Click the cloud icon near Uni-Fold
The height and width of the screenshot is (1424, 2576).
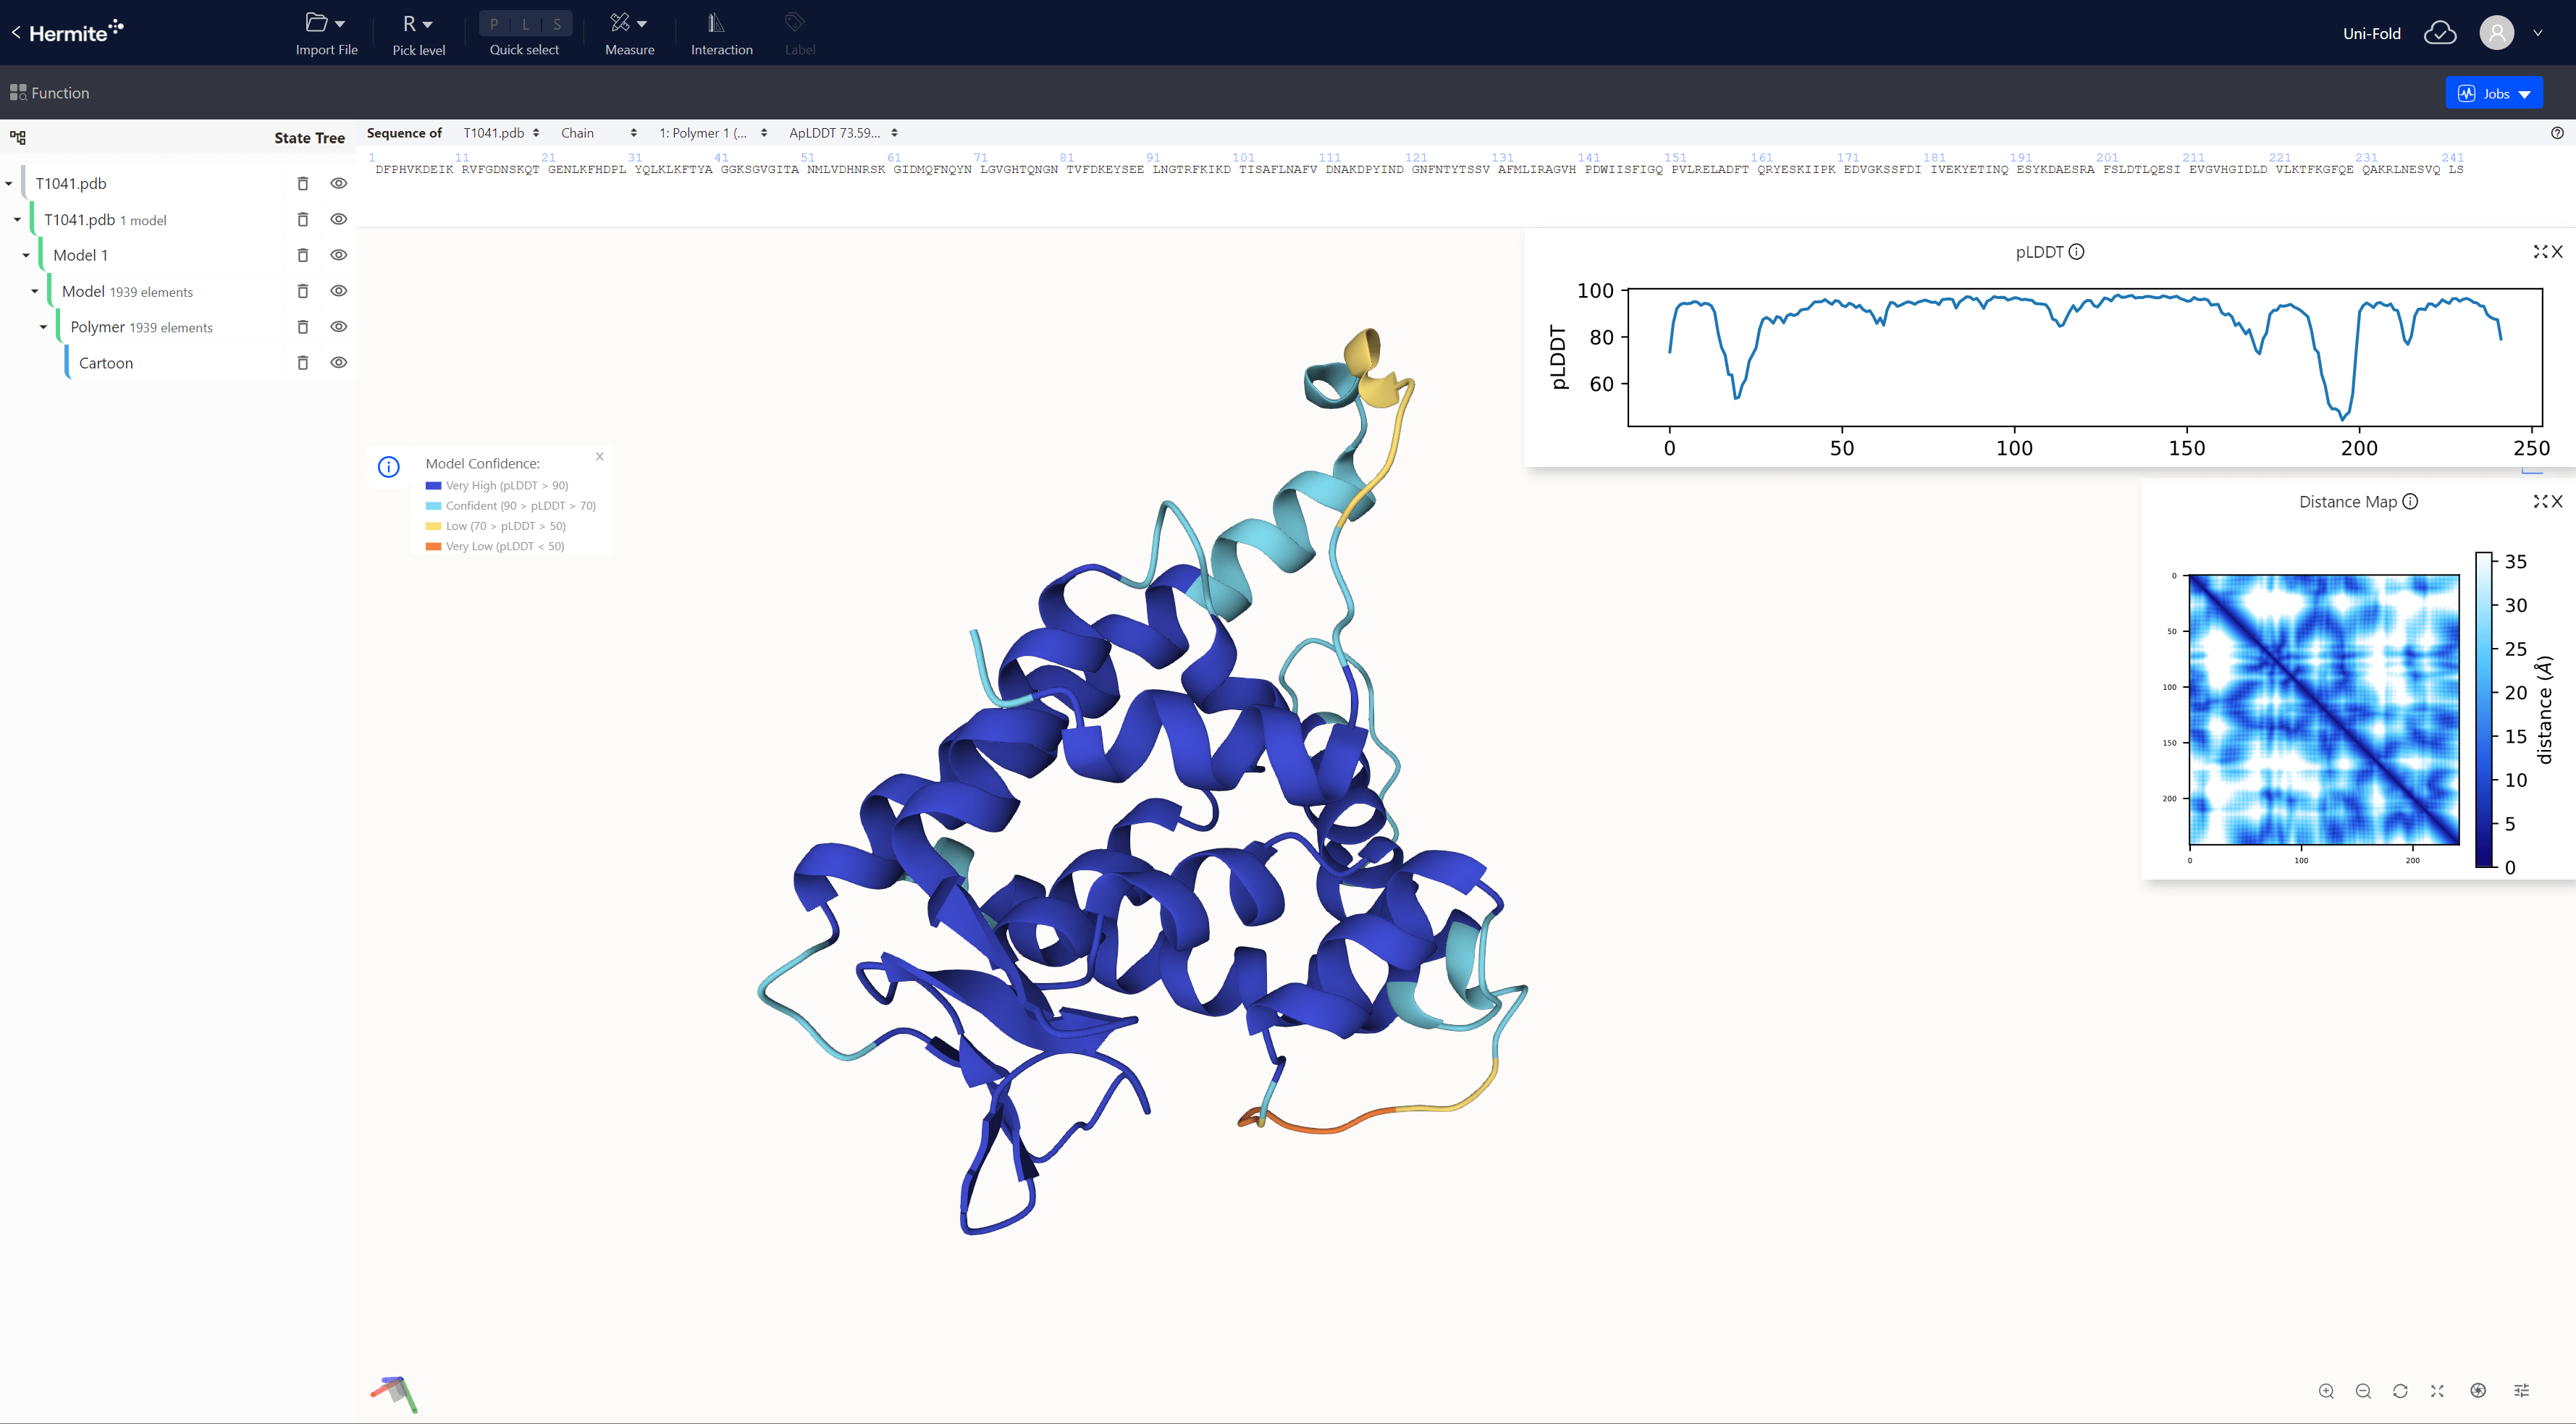coord(2440,33)
